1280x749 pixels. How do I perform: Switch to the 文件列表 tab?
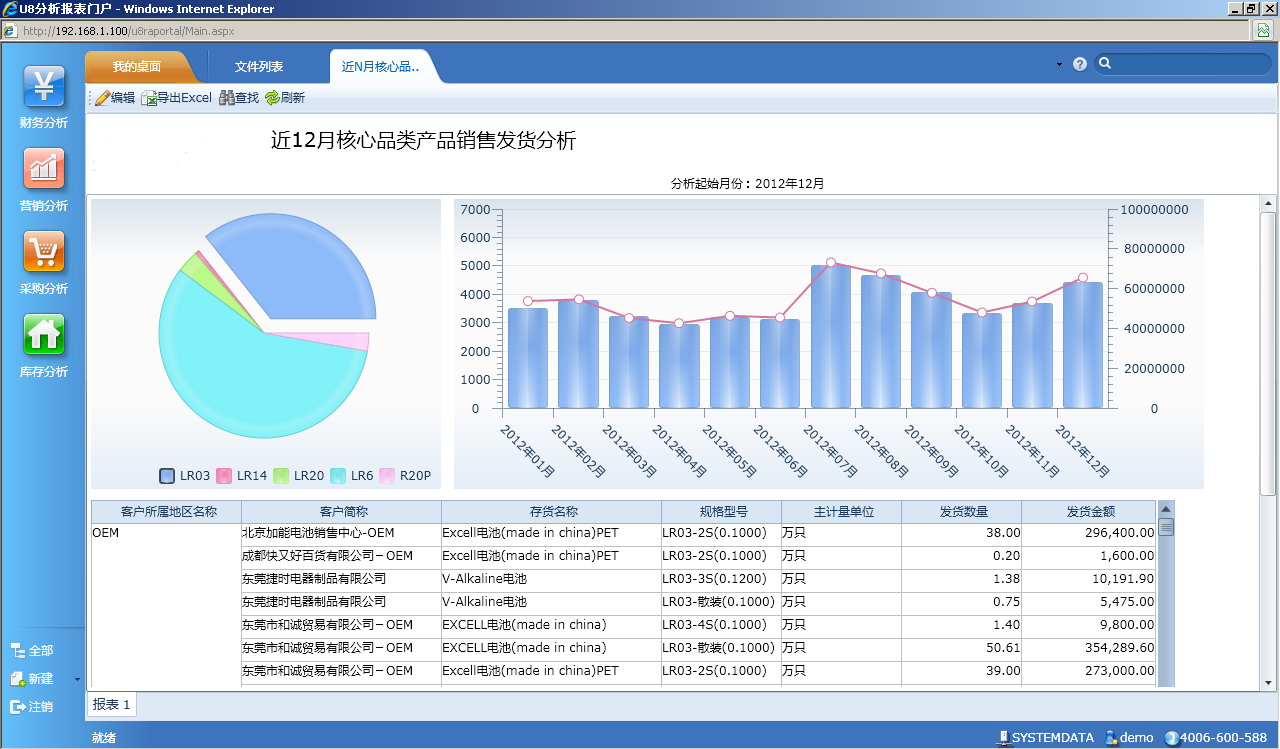pyautogui.click(x=259, y=67)
